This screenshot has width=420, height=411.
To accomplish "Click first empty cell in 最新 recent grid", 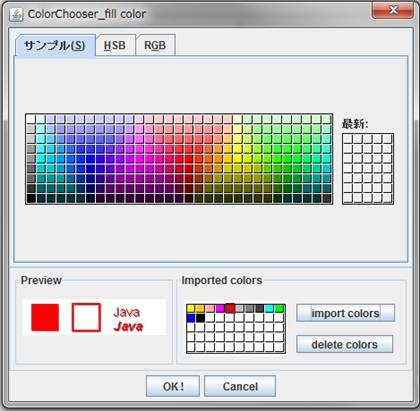I will [348, 139].
